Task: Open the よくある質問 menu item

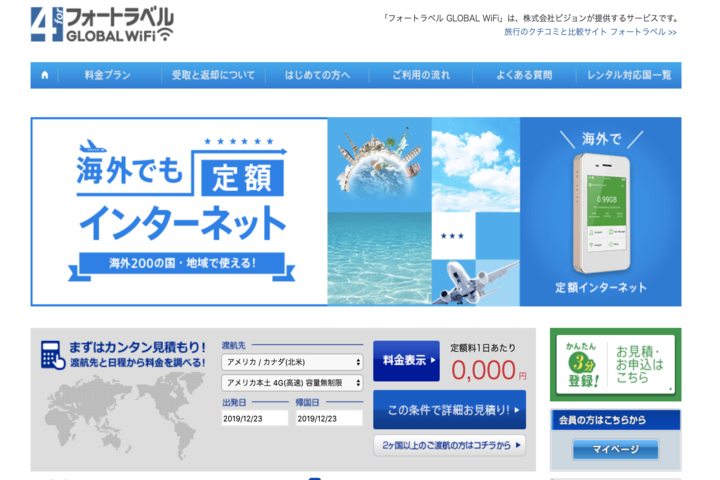Action: [x=525, y=75]
